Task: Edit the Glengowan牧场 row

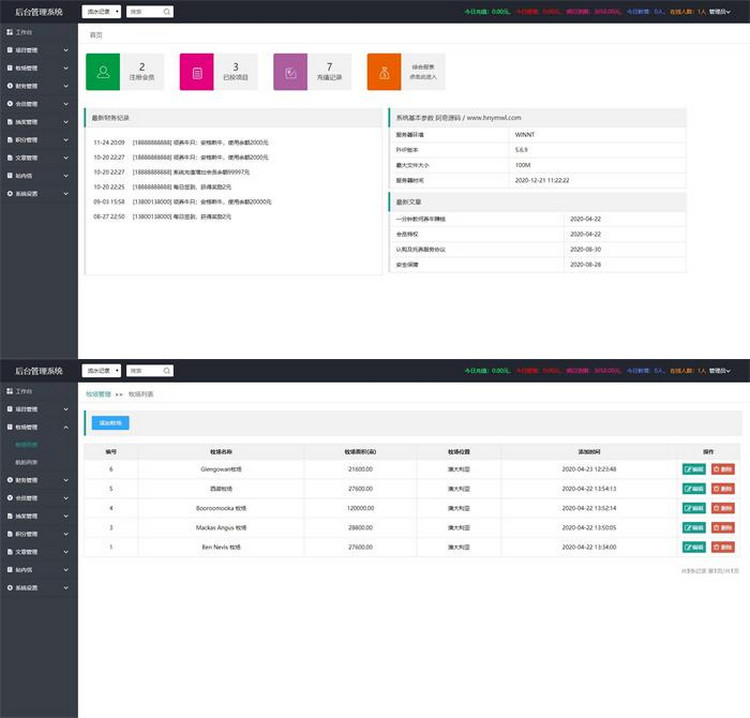Action: click(x=694, y=469)
